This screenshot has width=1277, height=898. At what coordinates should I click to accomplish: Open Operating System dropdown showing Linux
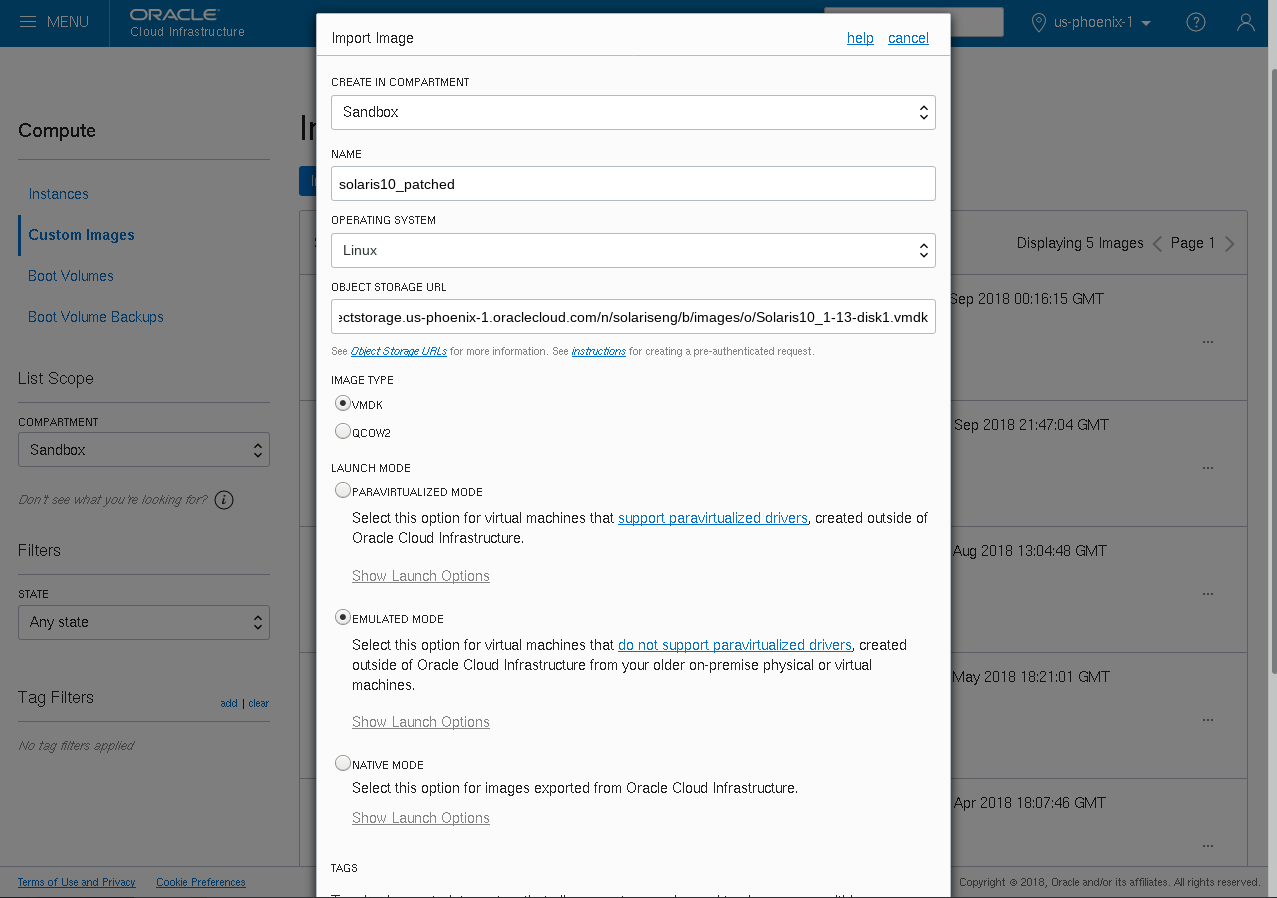pos(633,250)
